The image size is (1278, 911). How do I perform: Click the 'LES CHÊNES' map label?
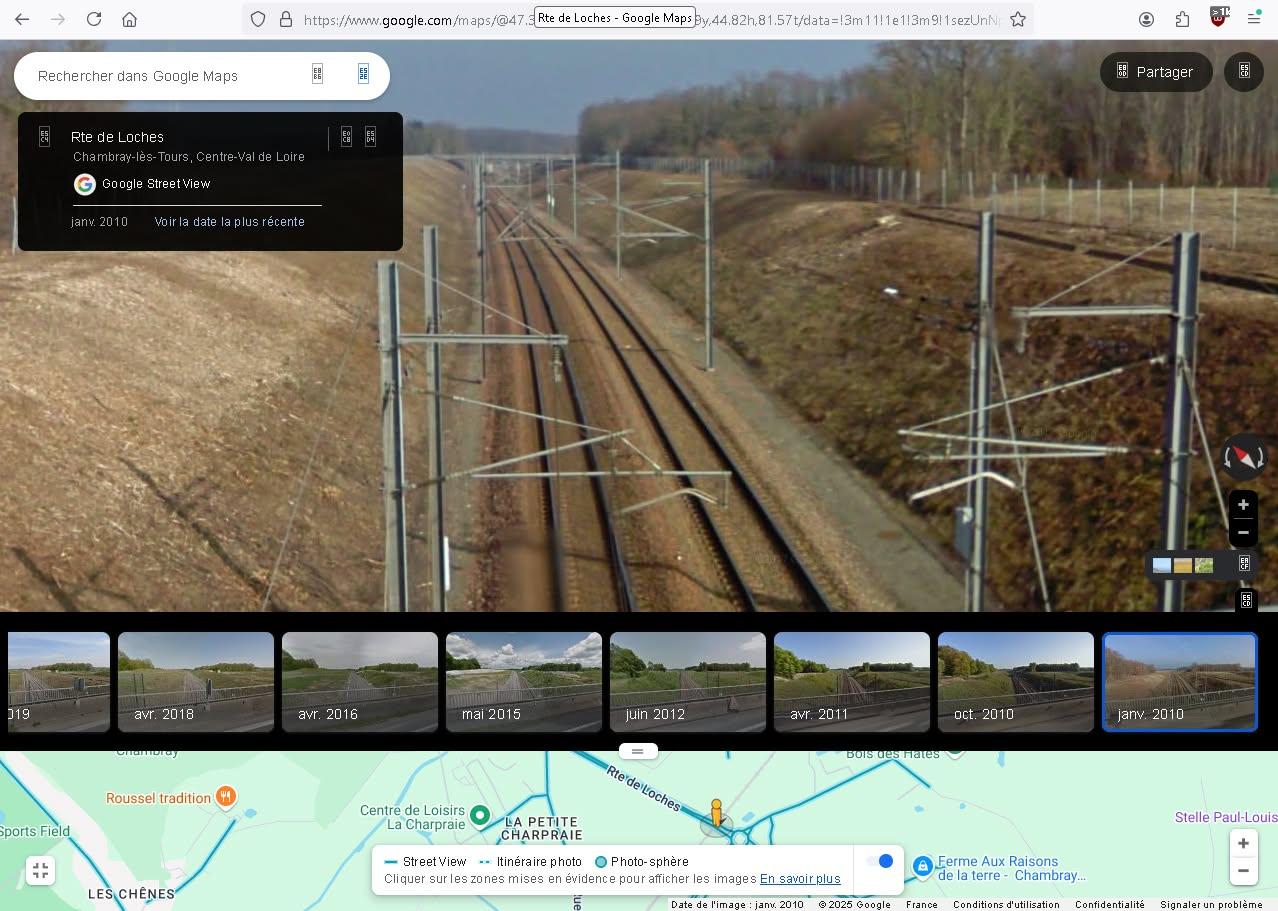[131, 894]
